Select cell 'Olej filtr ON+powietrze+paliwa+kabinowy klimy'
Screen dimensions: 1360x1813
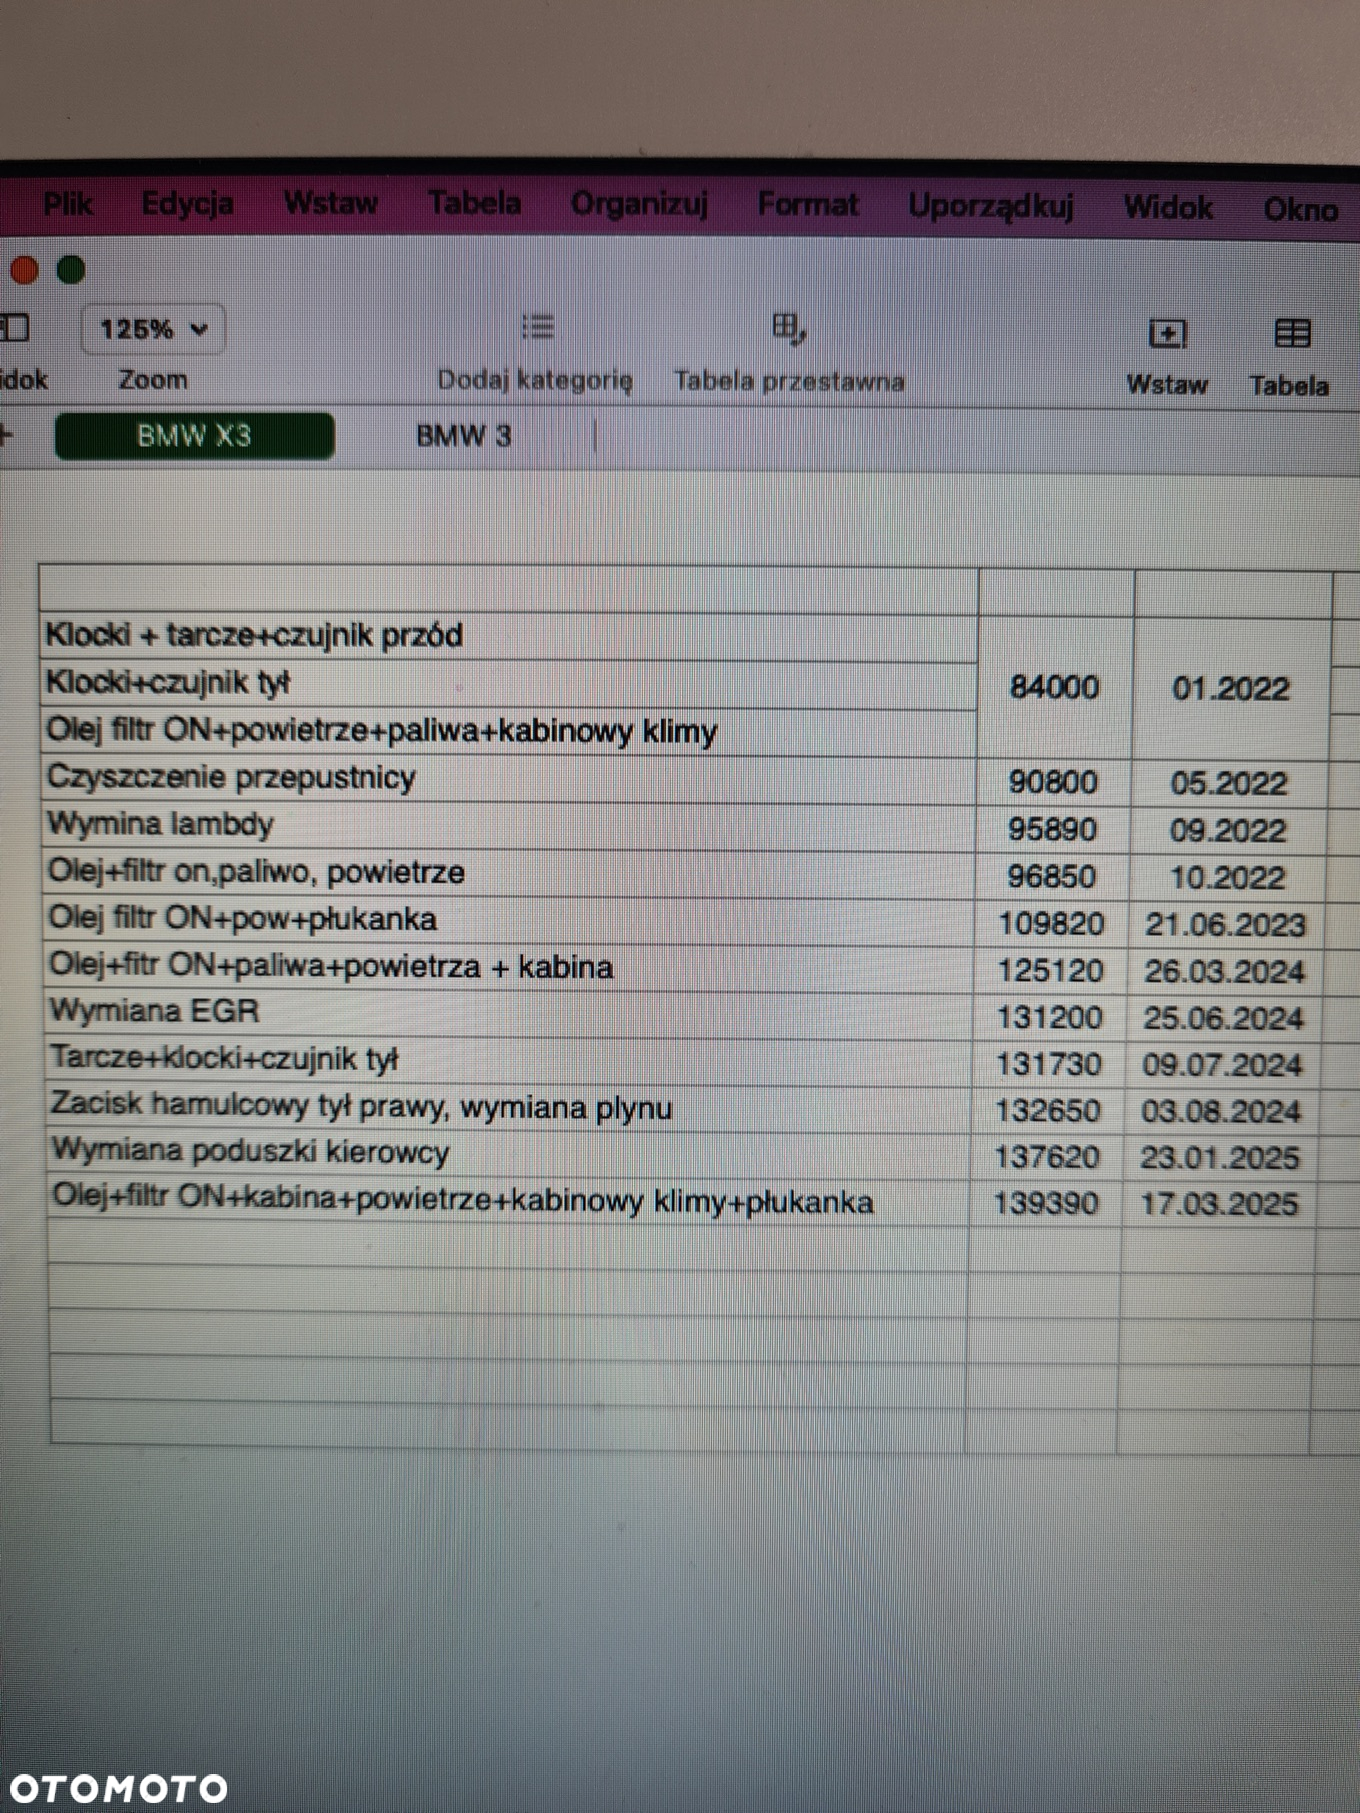(508, 731)
